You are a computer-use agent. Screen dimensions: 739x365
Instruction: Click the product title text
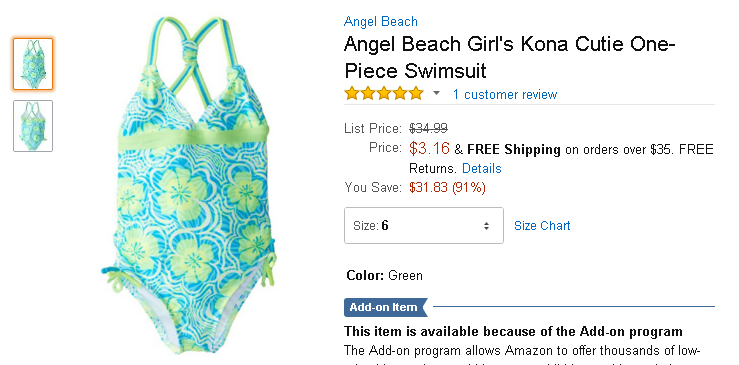(509, 58)
